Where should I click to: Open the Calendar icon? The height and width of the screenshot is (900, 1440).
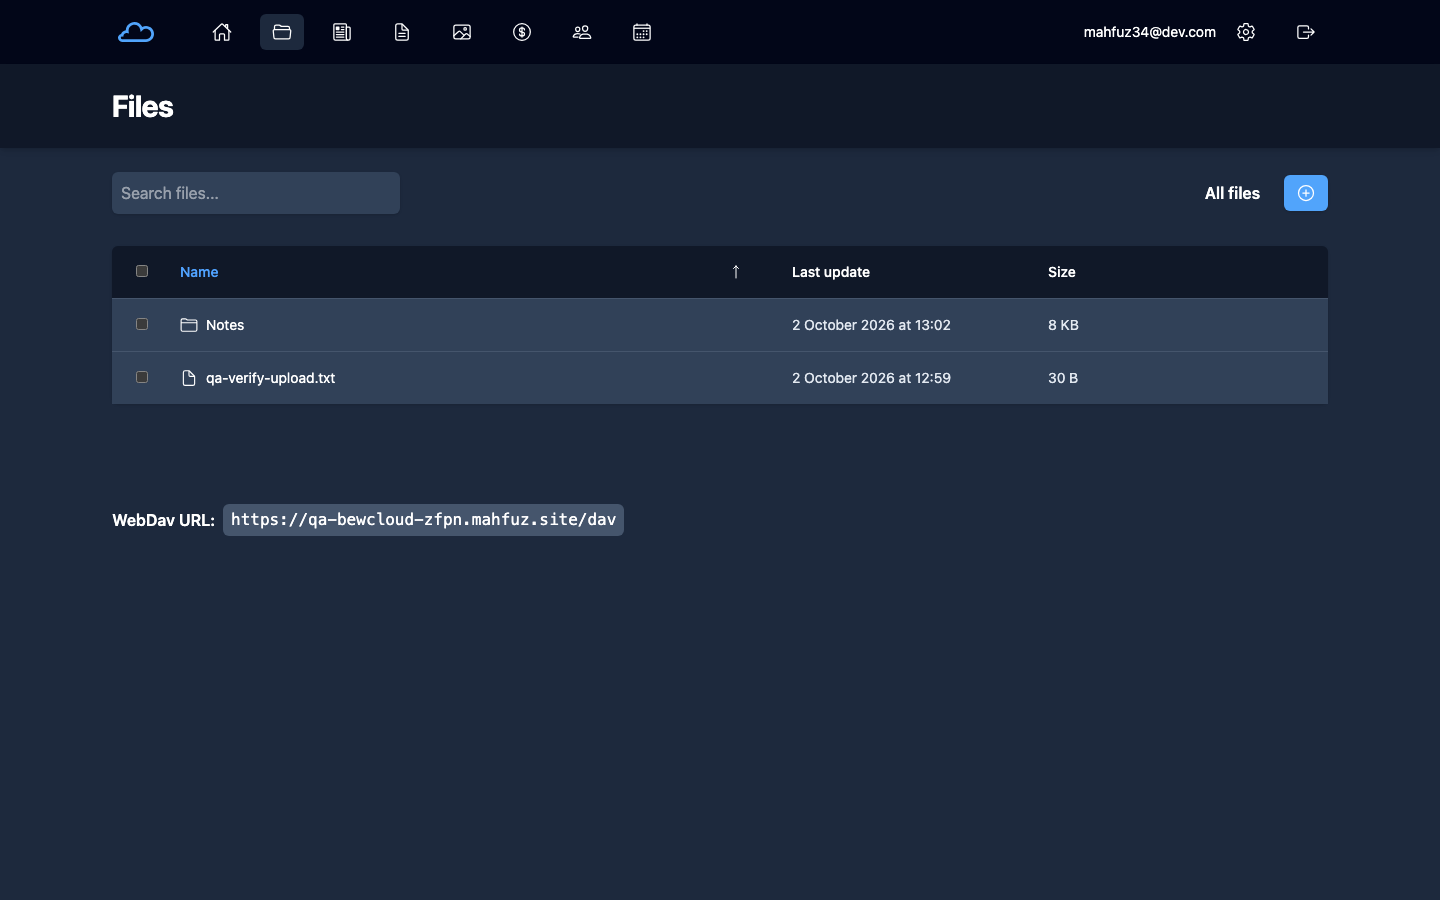(x=642, y=32)
